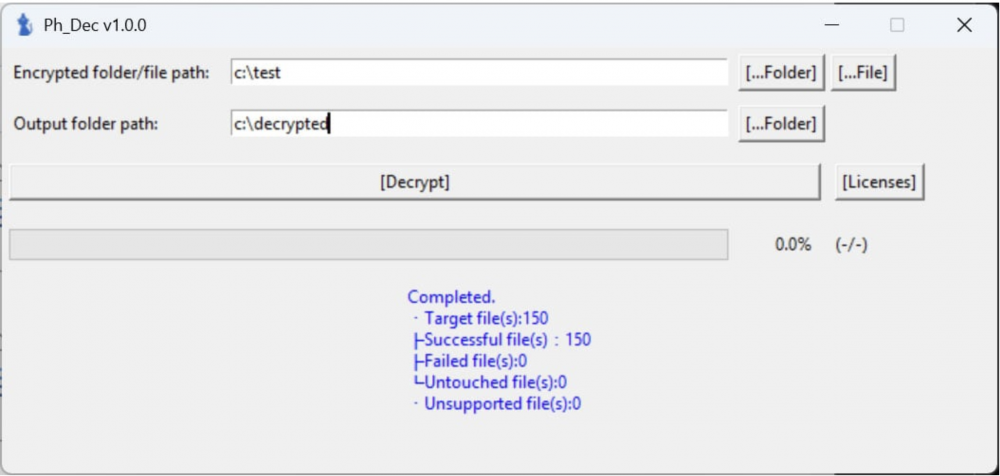Click into the output folder path field
This screenshot has width=1000, height=476.
(479, 124)
